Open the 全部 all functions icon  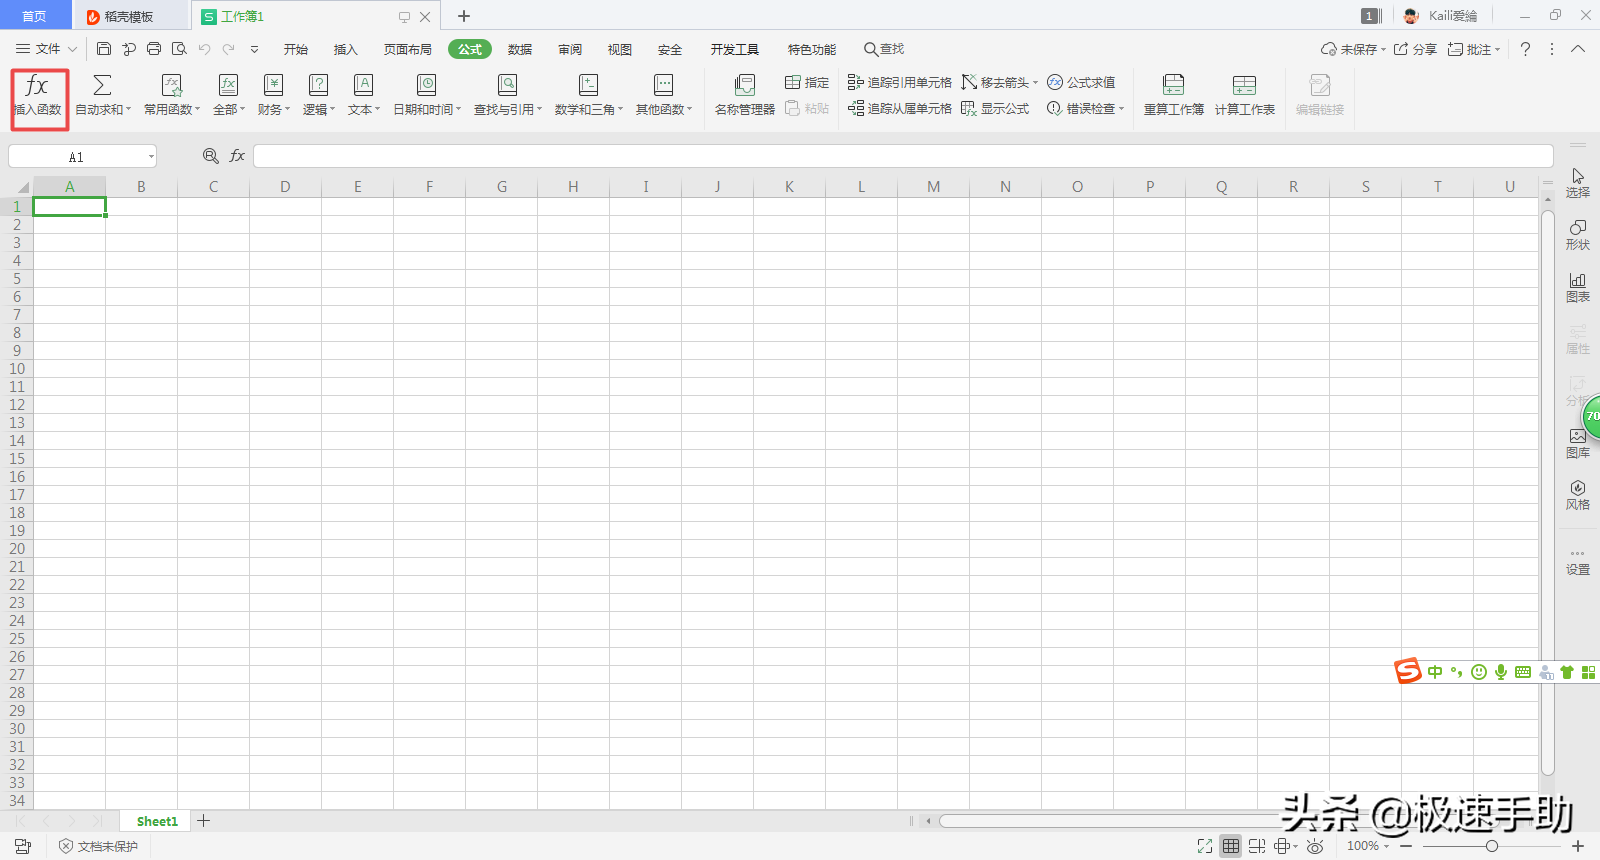[x=228, y=85]
